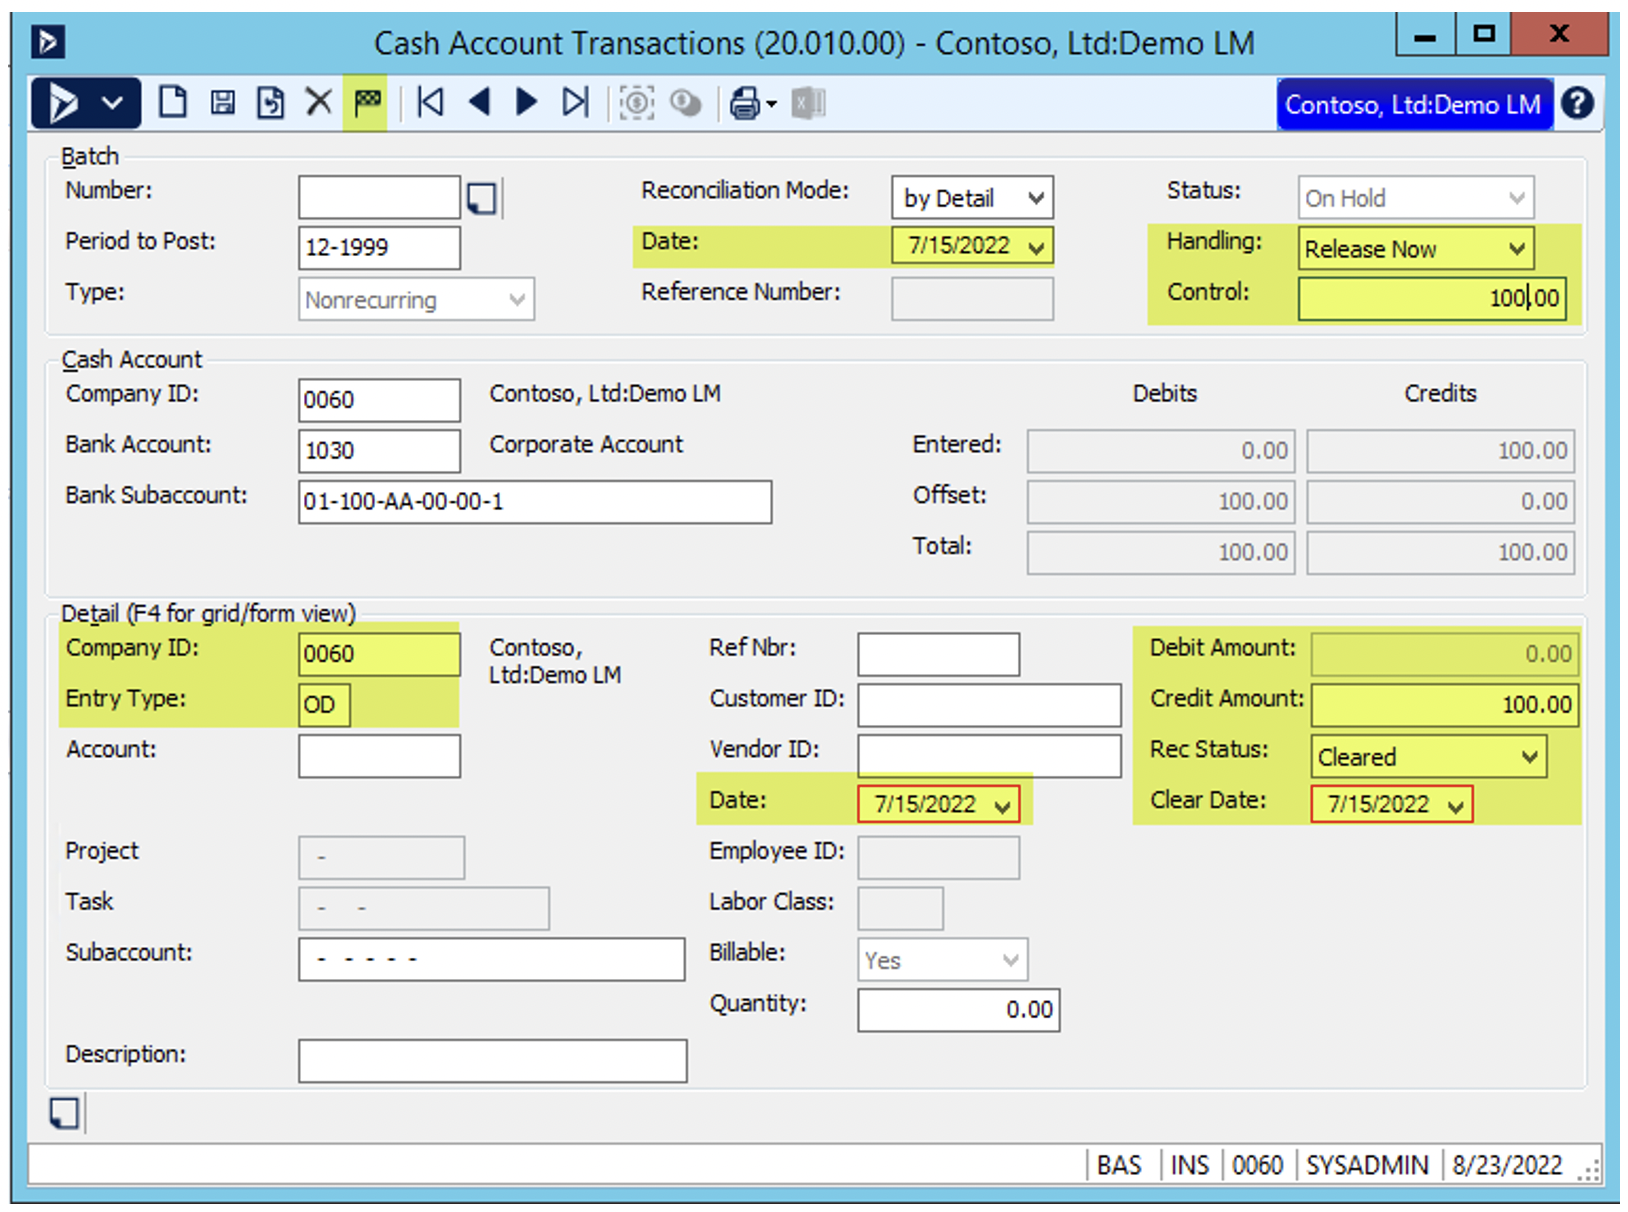The width and height of the screenshot is (1628, 1212).
Task: Open the Reconciliation Mode dropdown
Action: 1036,197
